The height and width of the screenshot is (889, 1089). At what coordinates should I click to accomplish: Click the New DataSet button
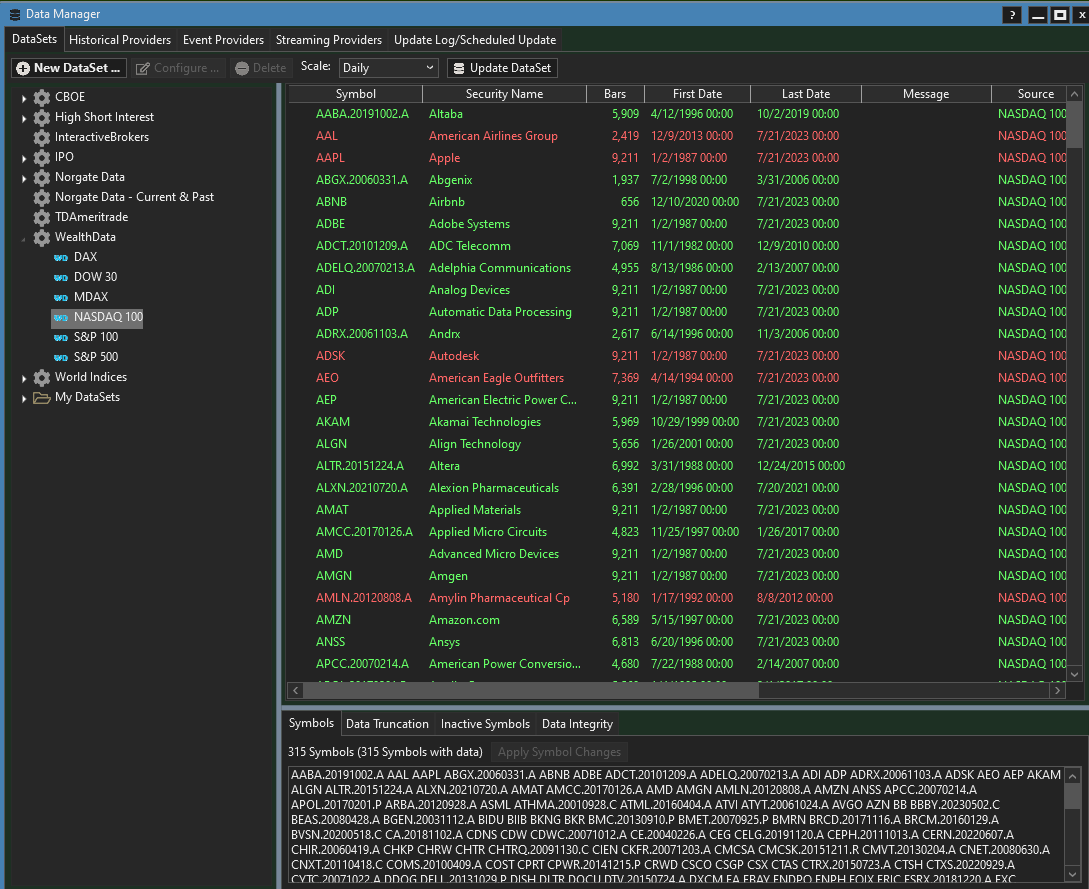coord(69,68)
